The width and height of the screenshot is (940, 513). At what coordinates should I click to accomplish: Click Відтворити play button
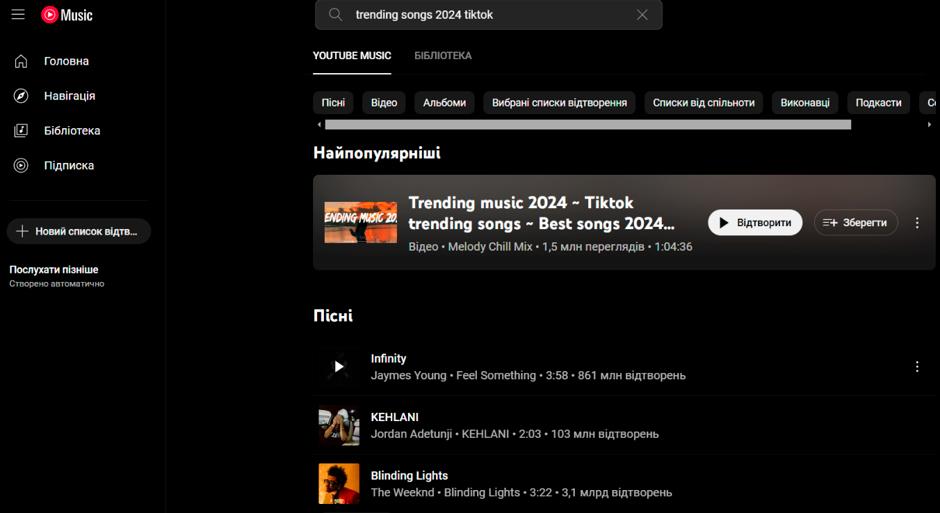[x=755, y=223]
